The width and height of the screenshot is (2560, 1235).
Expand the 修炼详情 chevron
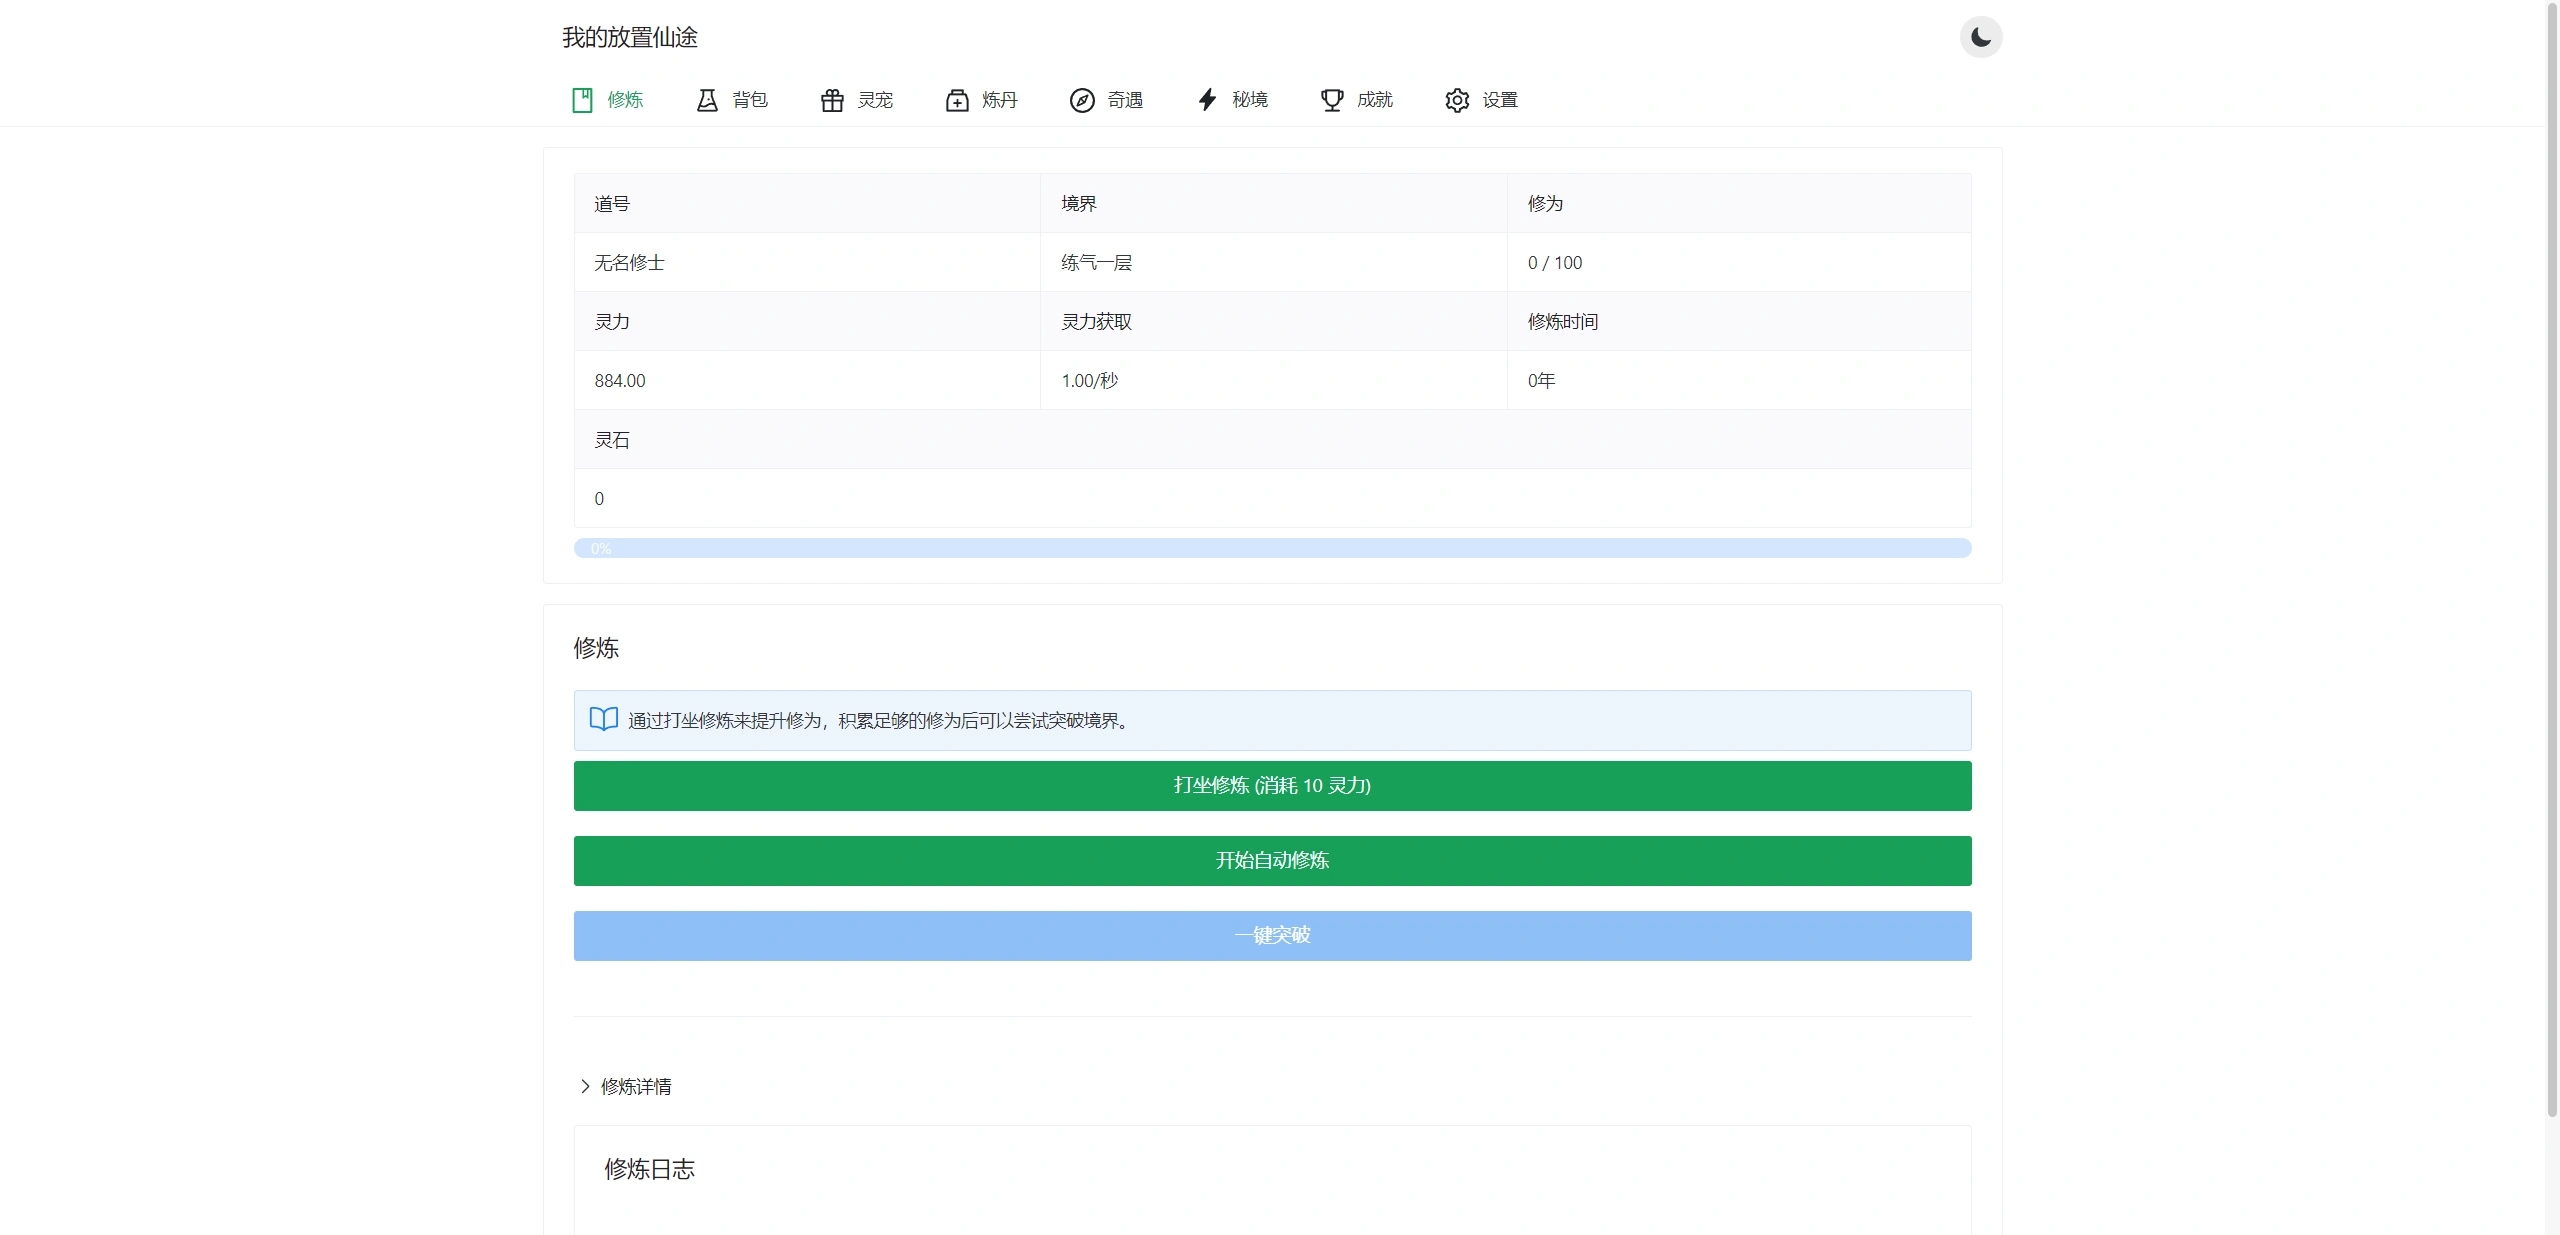585,1086
